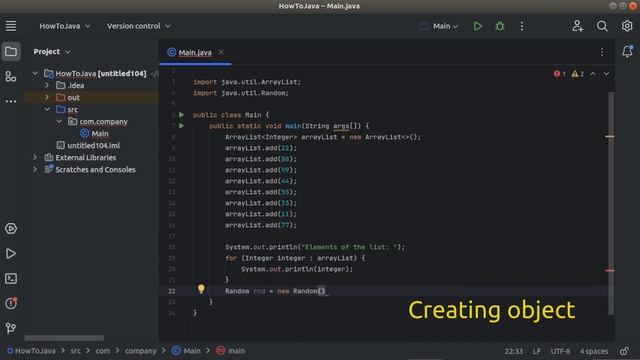
Task: Click the warnings count indicator
Action: (578, 74)
